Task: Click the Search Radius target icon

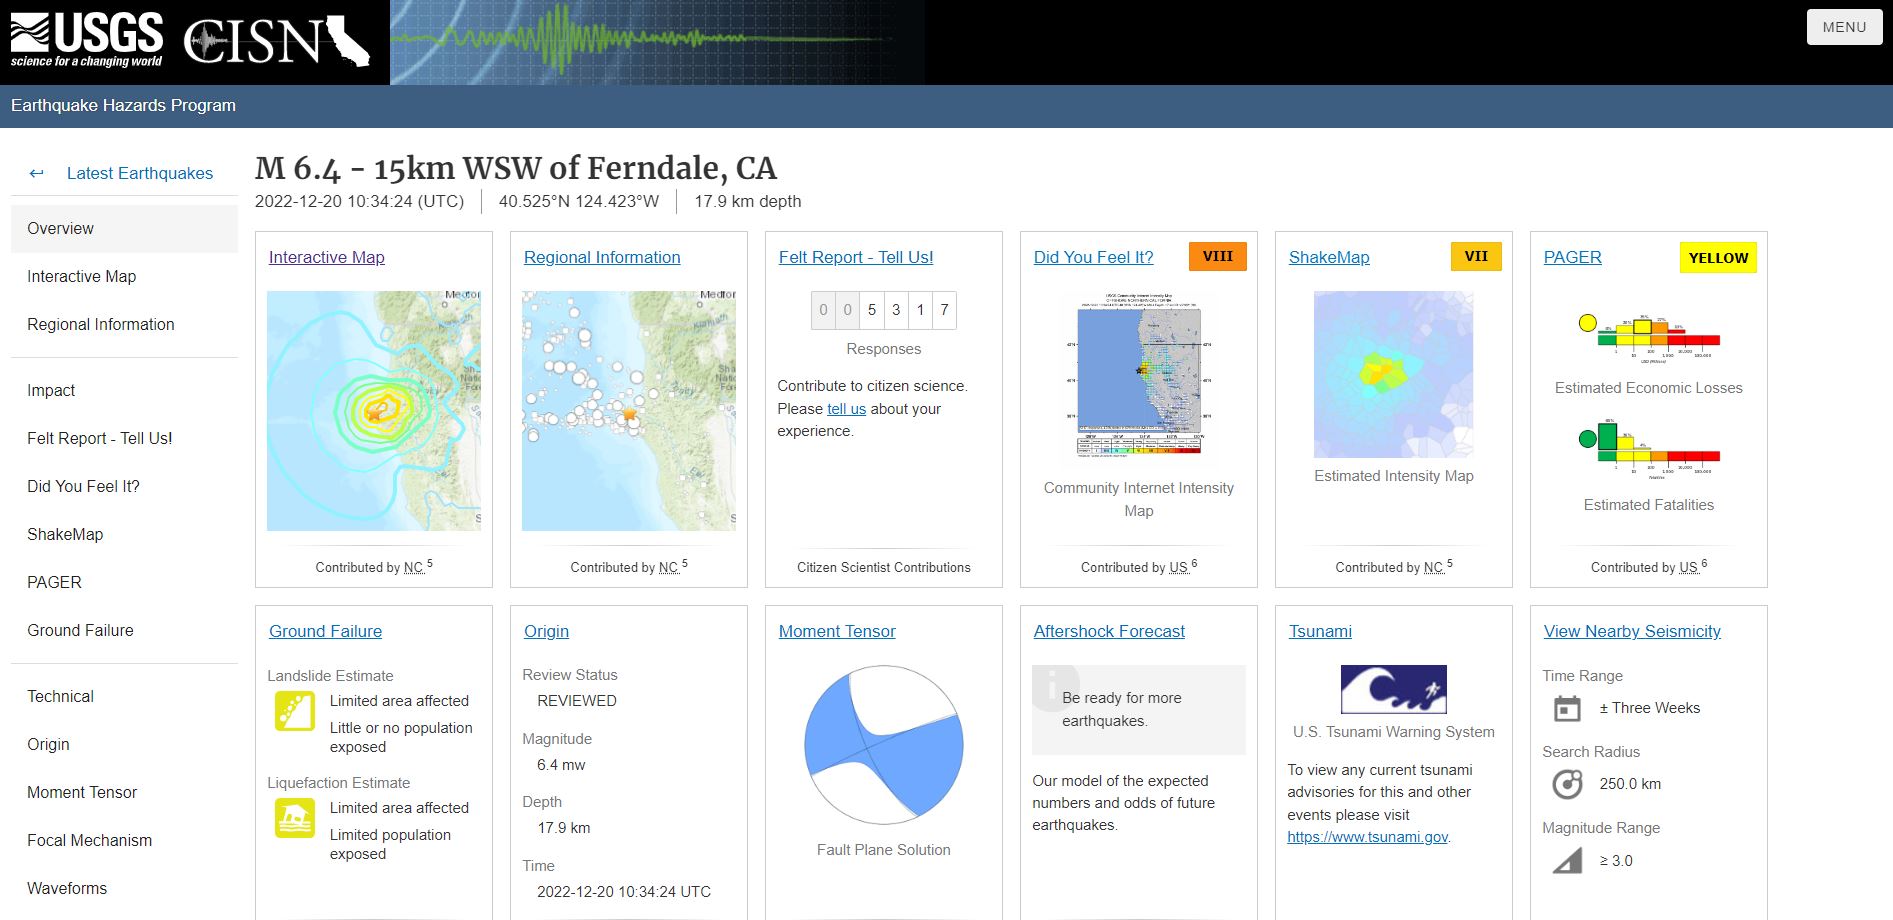Action: point(1567,784)
